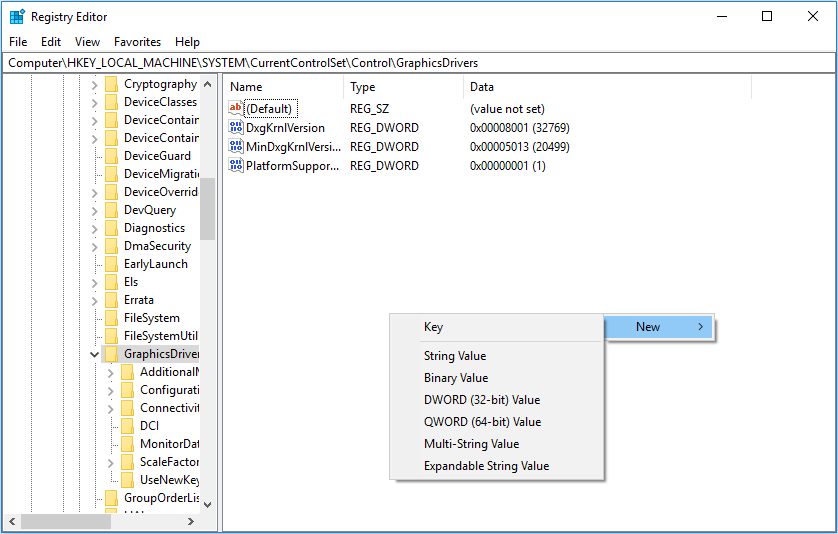Click the Registry Editor app icon in title bar

click(x=17, y=17)
